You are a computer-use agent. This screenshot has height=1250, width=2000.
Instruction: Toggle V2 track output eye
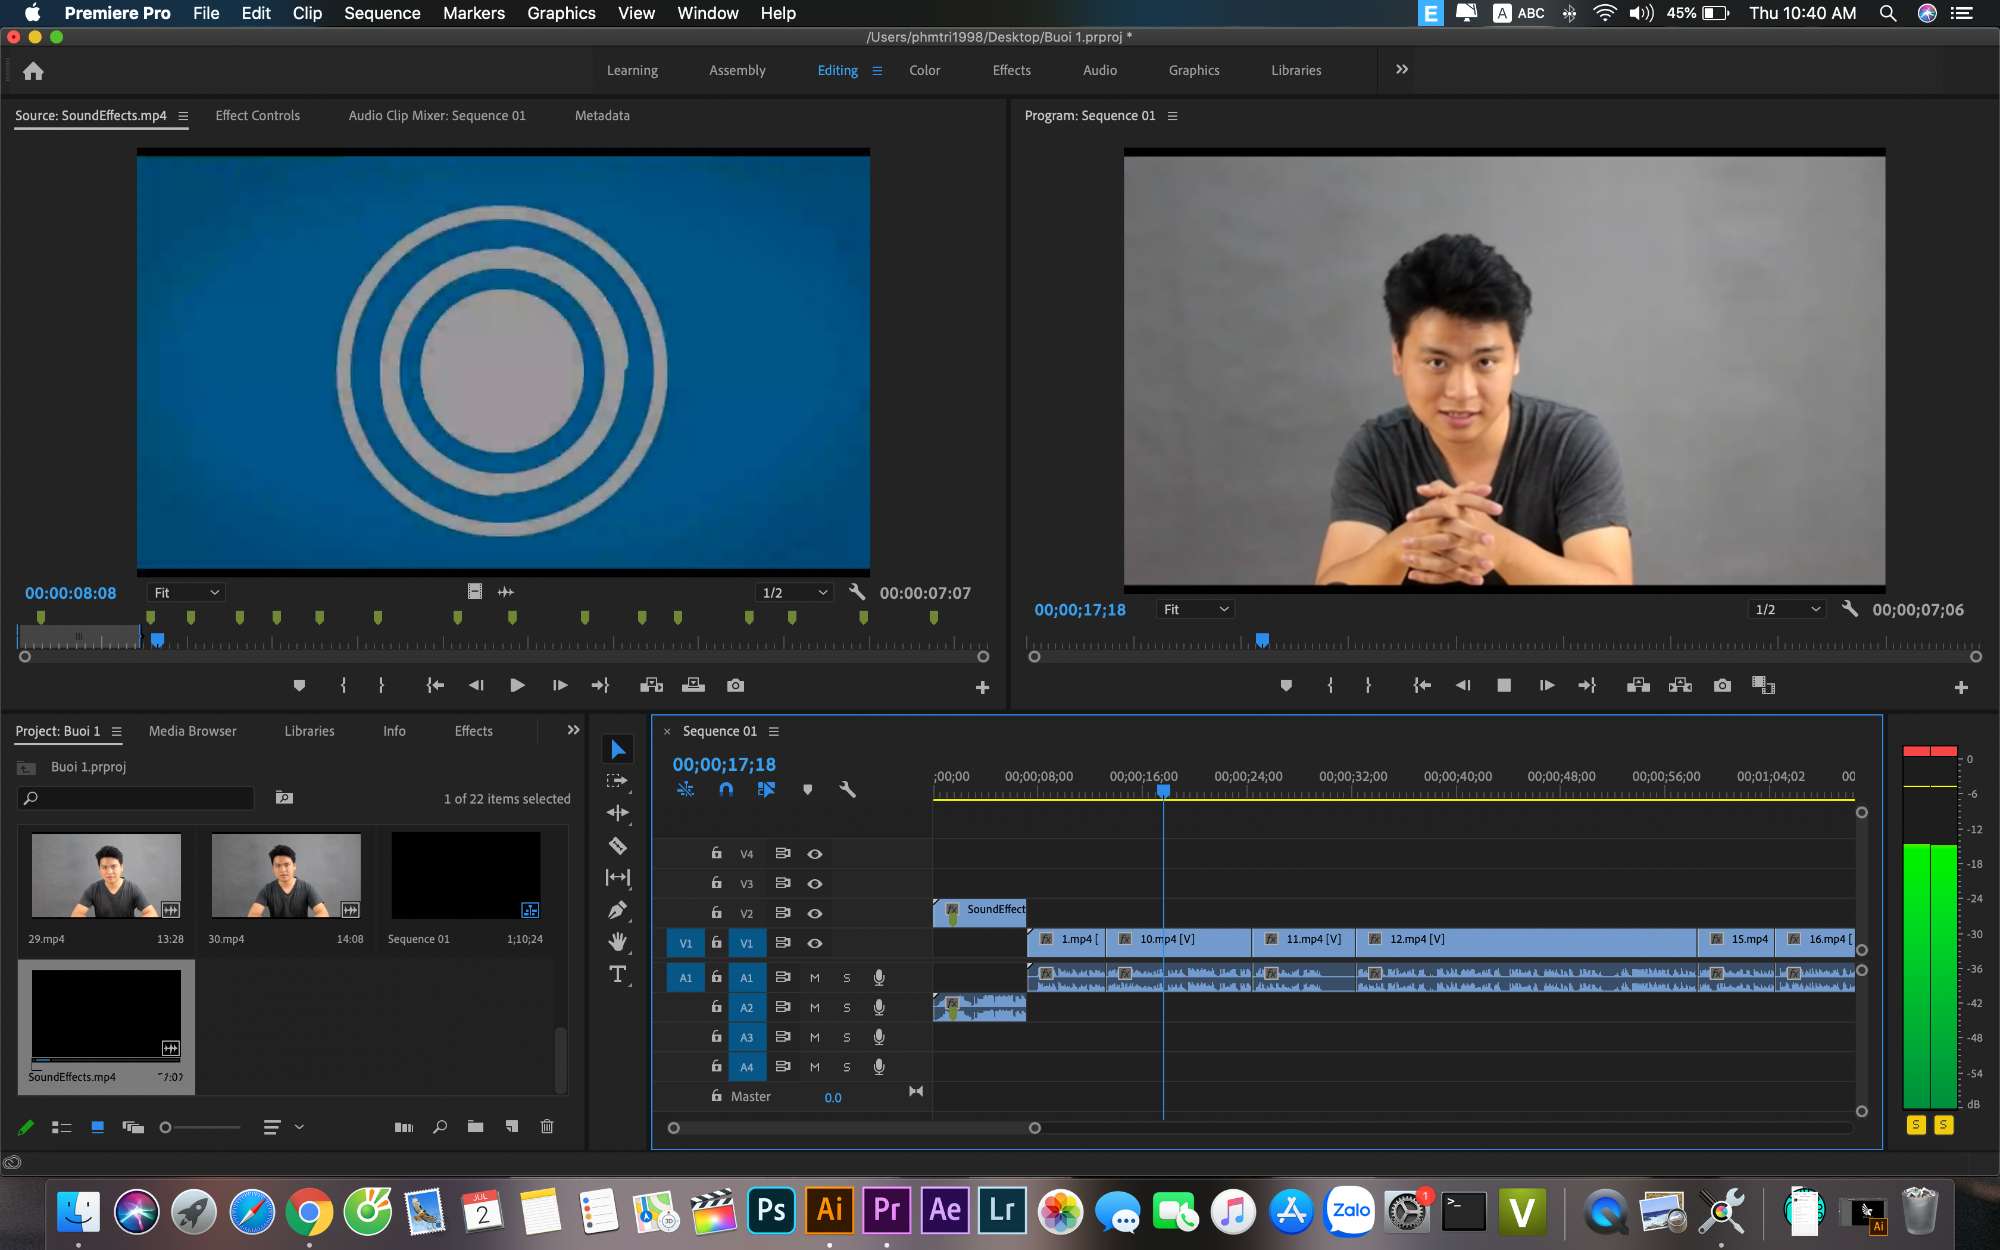[815, 914]
